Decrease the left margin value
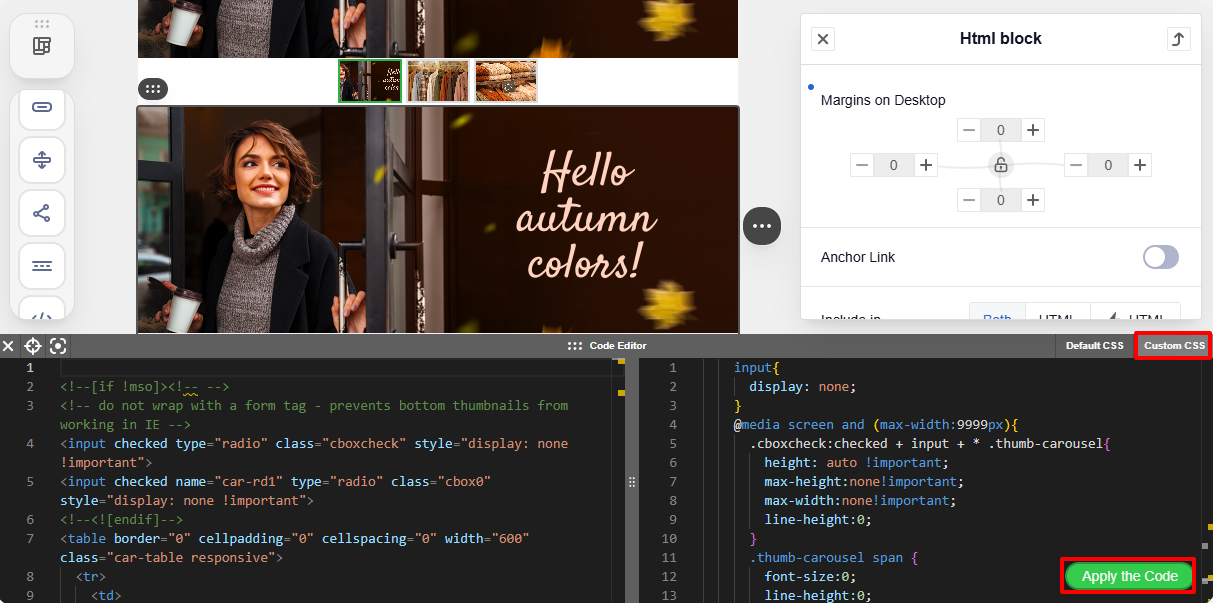This screenshot has width=1213, height=603. coord(862,165)
